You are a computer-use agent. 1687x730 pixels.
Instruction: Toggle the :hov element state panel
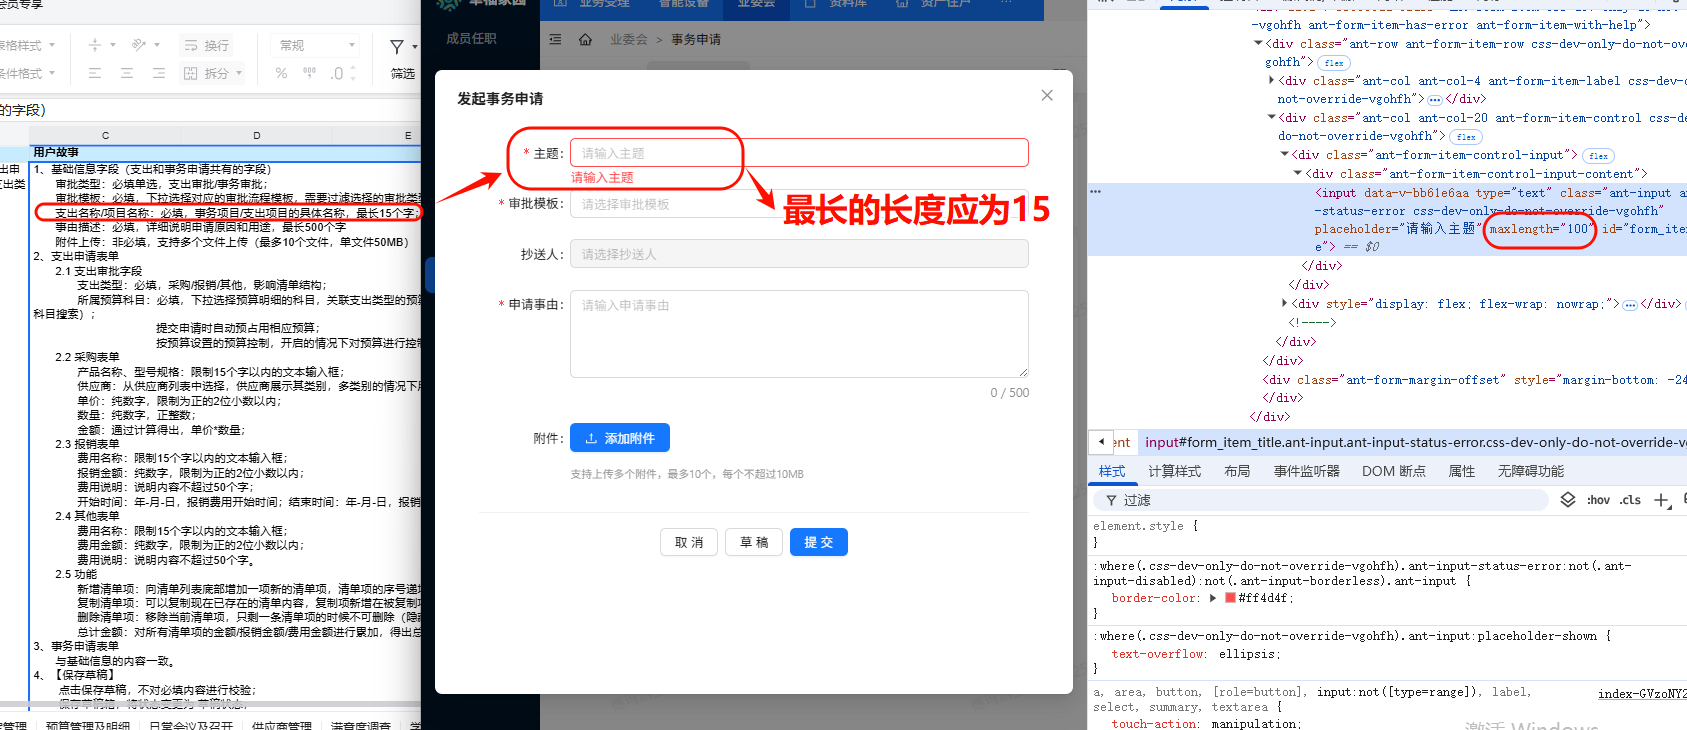pyautogui.click(x=1598, y=500)
